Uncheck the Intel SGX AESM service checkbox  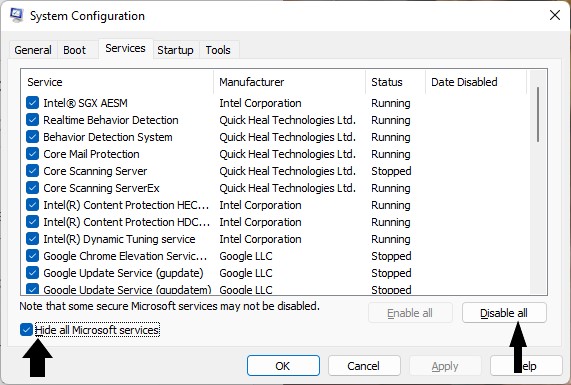tap(32, 103)
